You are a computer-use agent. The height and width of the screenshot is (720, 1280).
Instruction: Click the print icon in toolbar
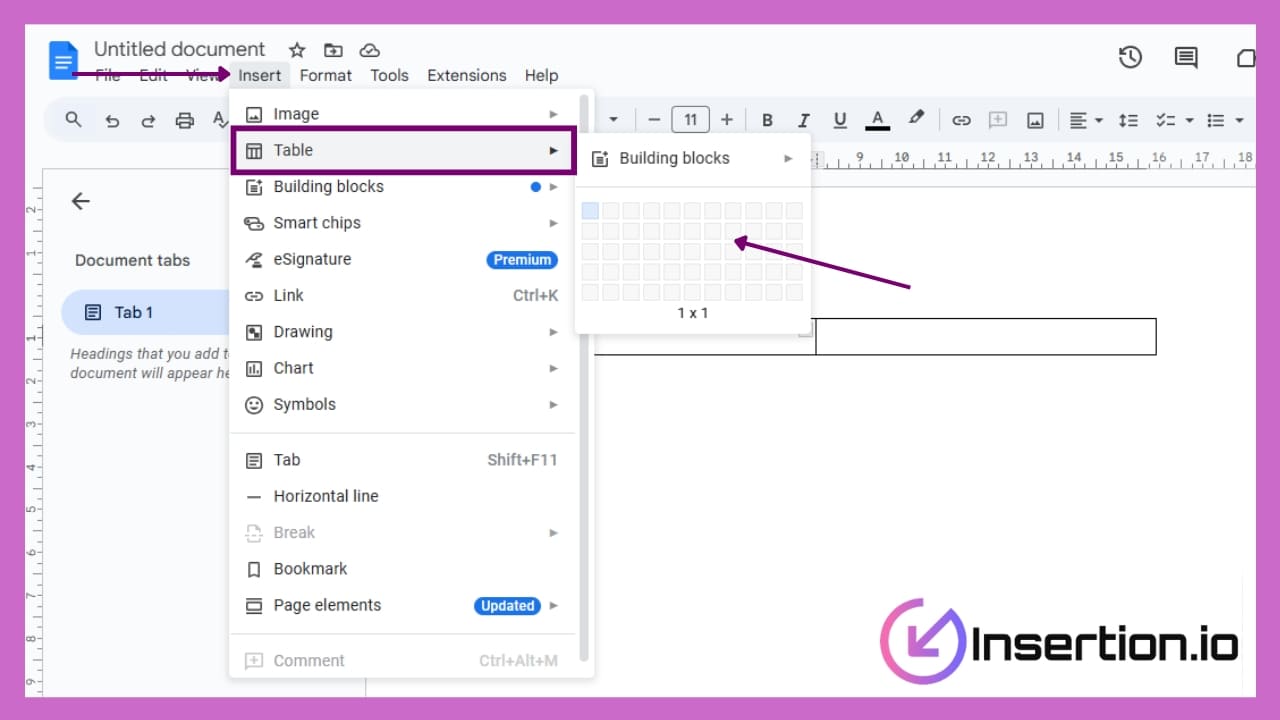click(184, 120)
